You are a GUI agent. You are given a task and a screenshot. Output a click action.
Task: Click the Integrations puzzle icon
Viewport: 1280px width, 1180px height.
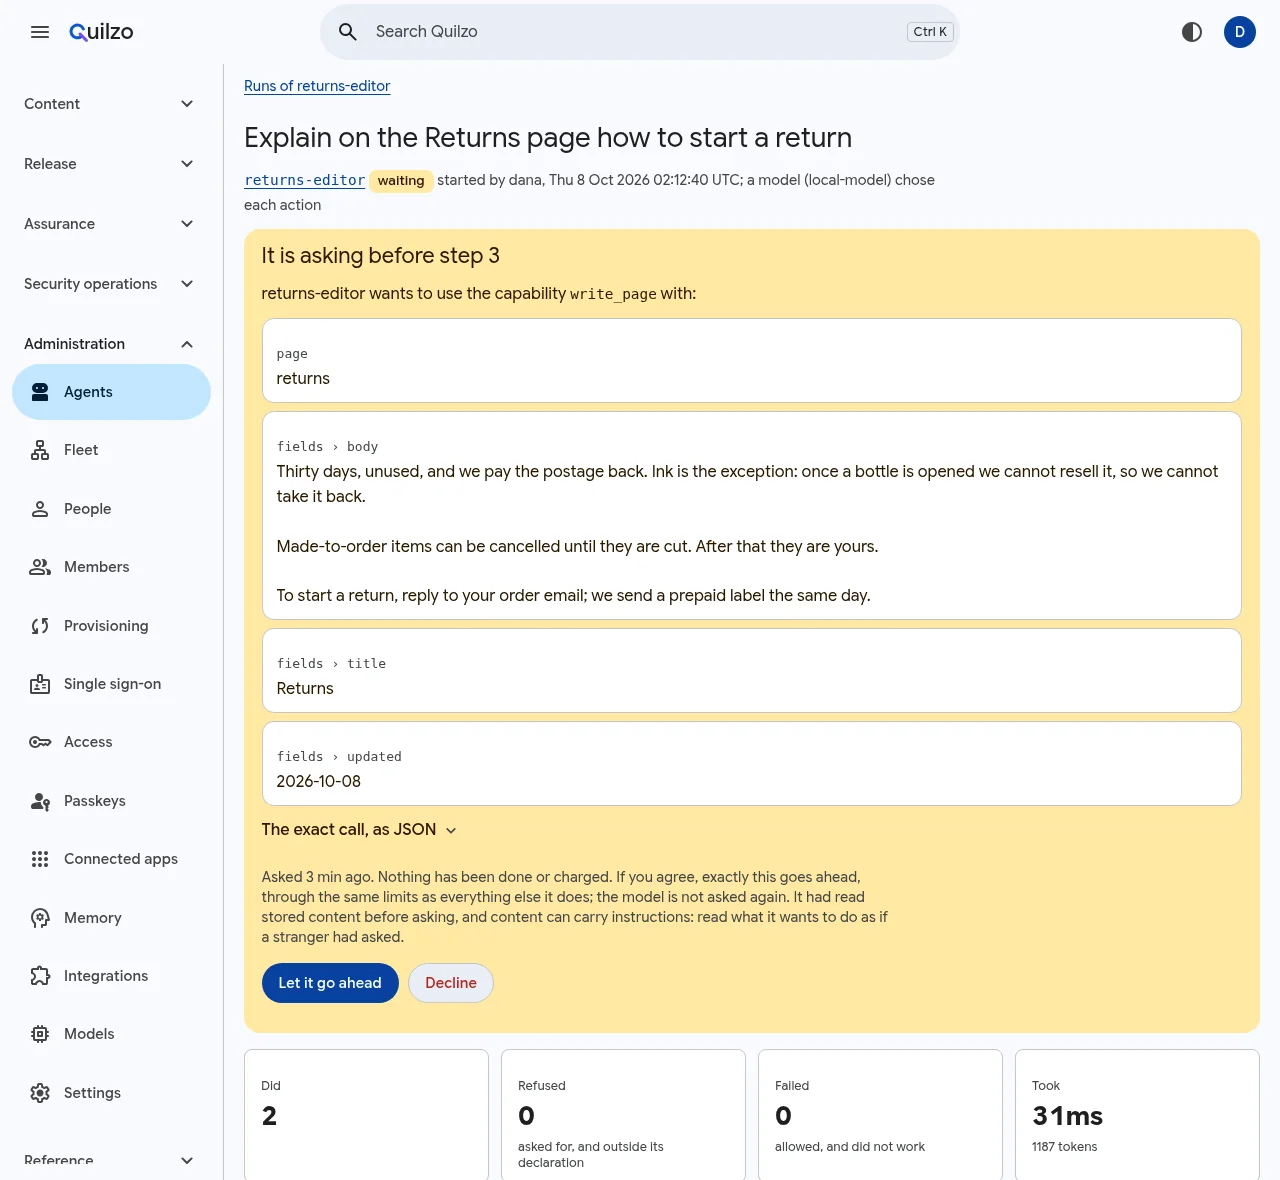(40, 976)
